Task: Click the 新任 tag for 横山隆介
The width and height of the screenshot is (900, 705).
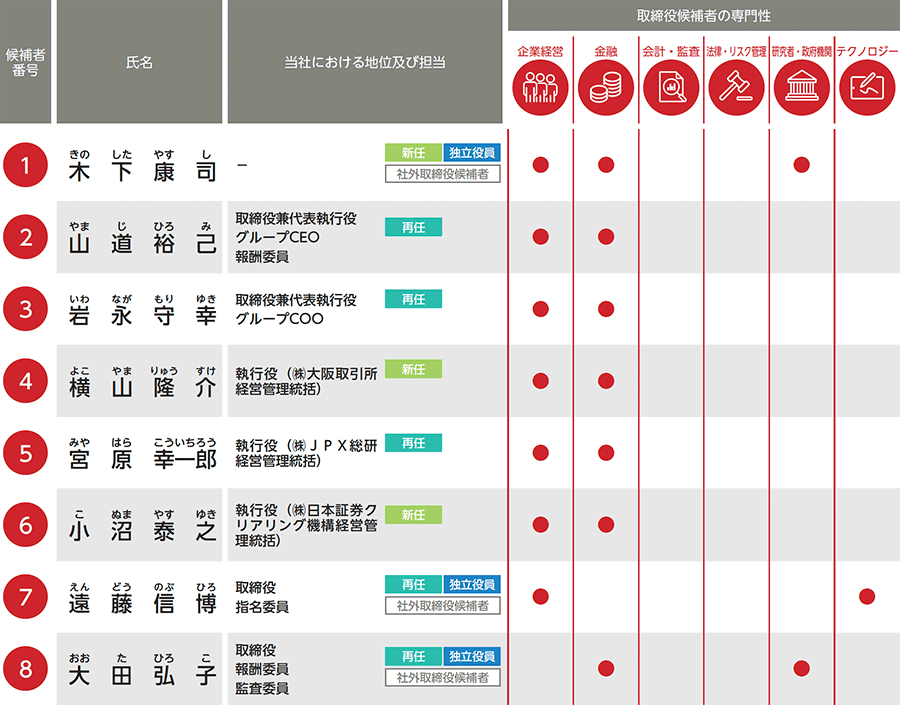Action: [x=413, y=369]
